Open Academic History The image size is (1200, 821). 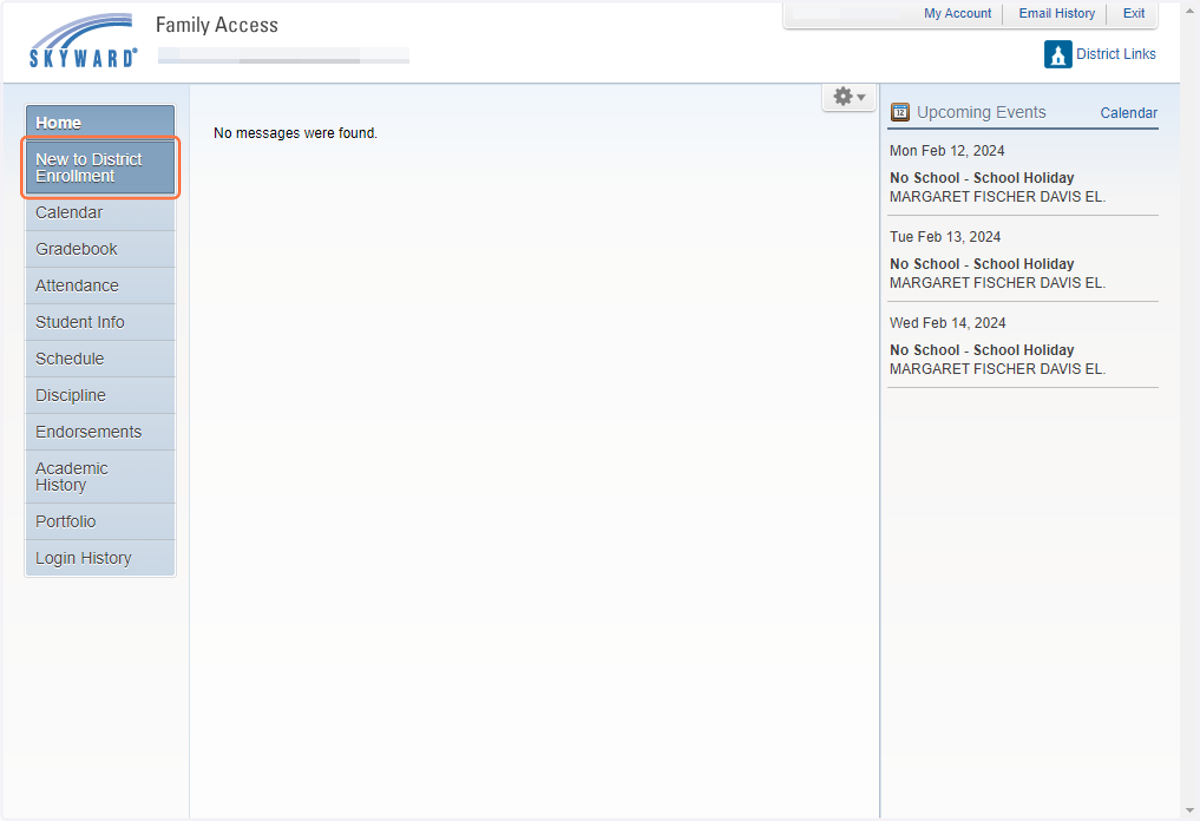coord(100,477)
